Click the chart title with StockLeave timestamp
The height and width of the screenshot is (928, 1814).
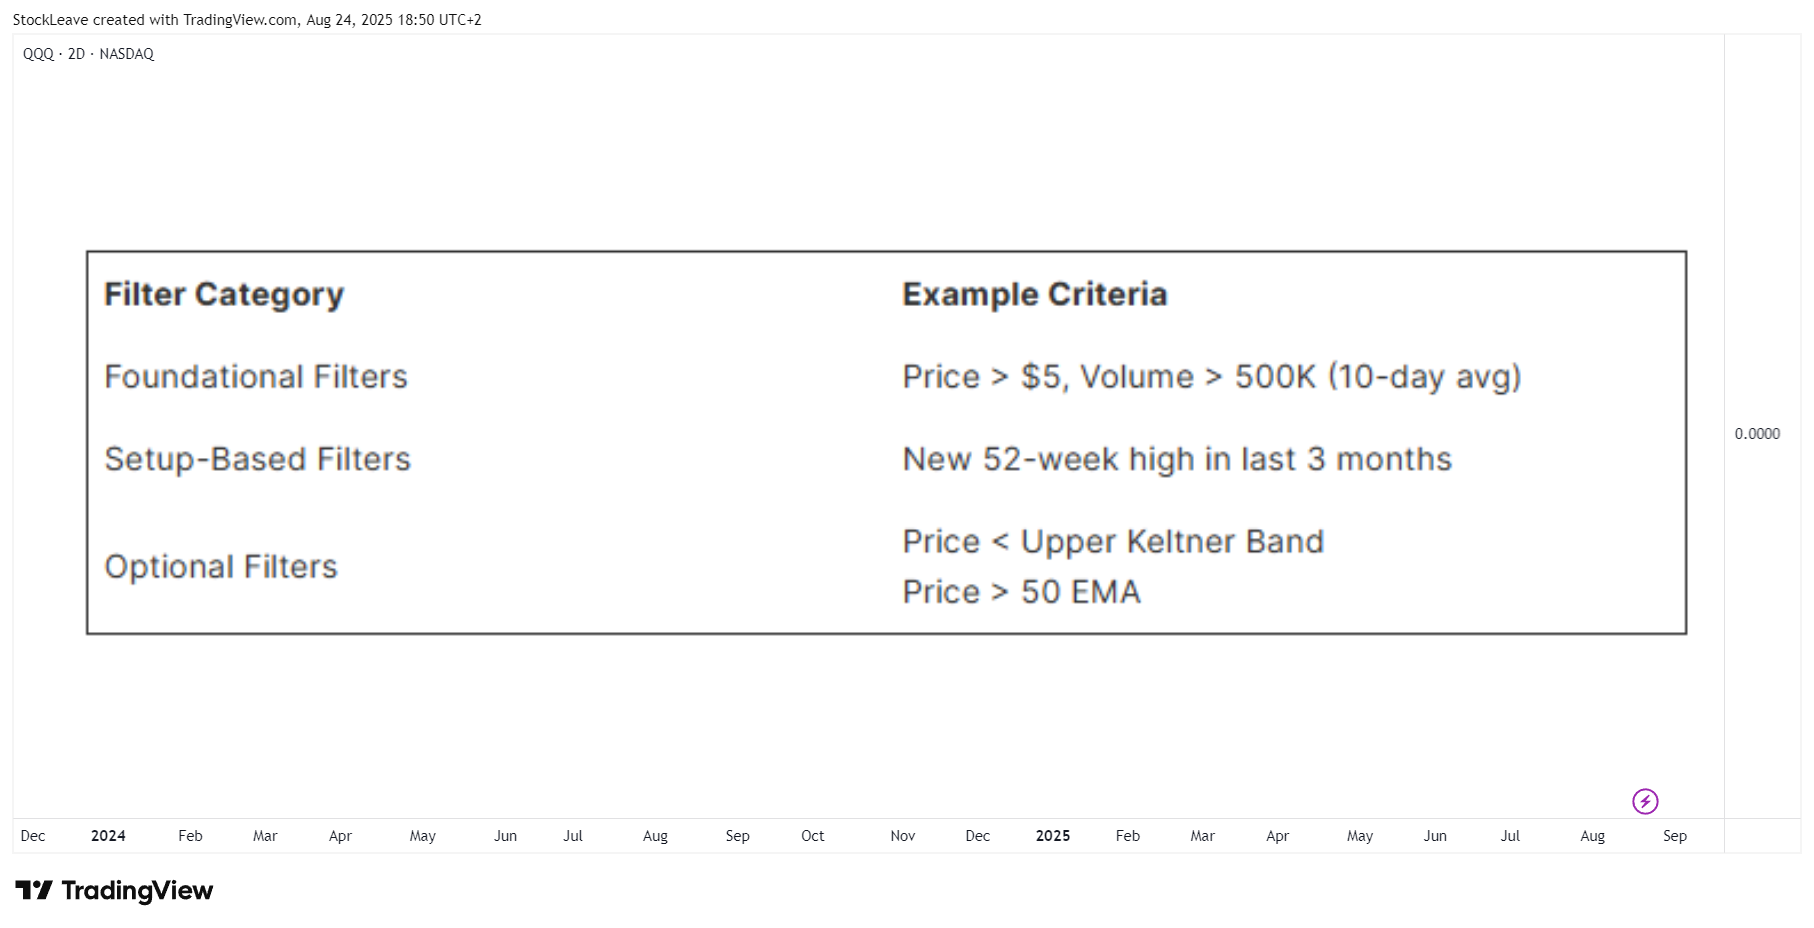click(x=247, y=20)
